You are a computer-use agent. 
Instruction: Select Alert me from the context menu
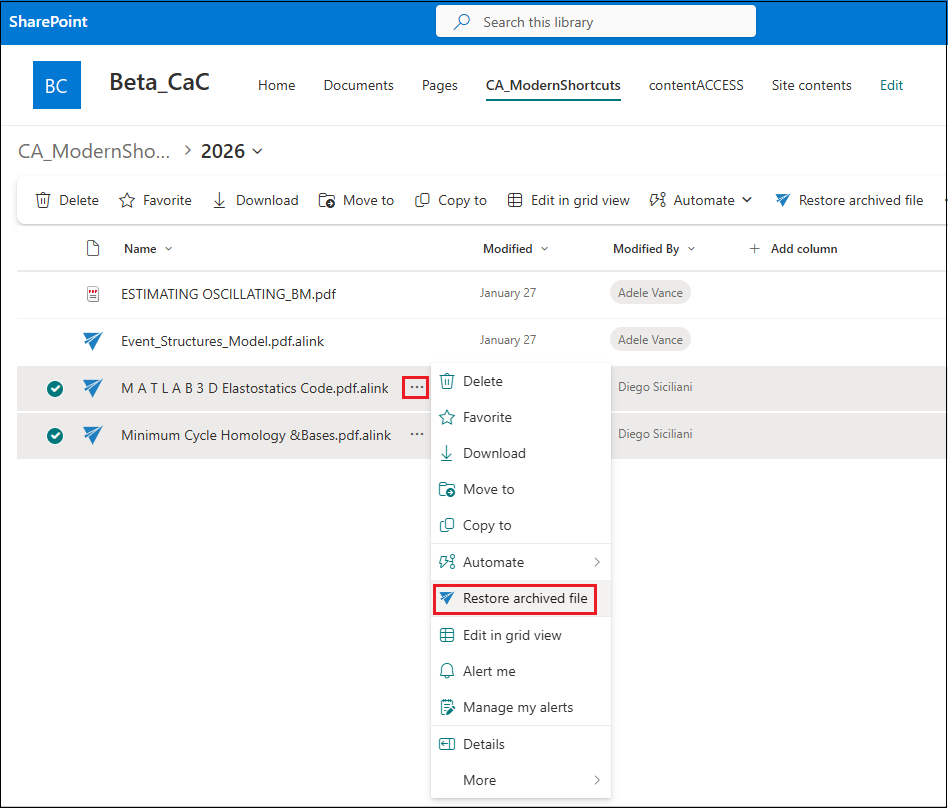[x=489, y=671]
